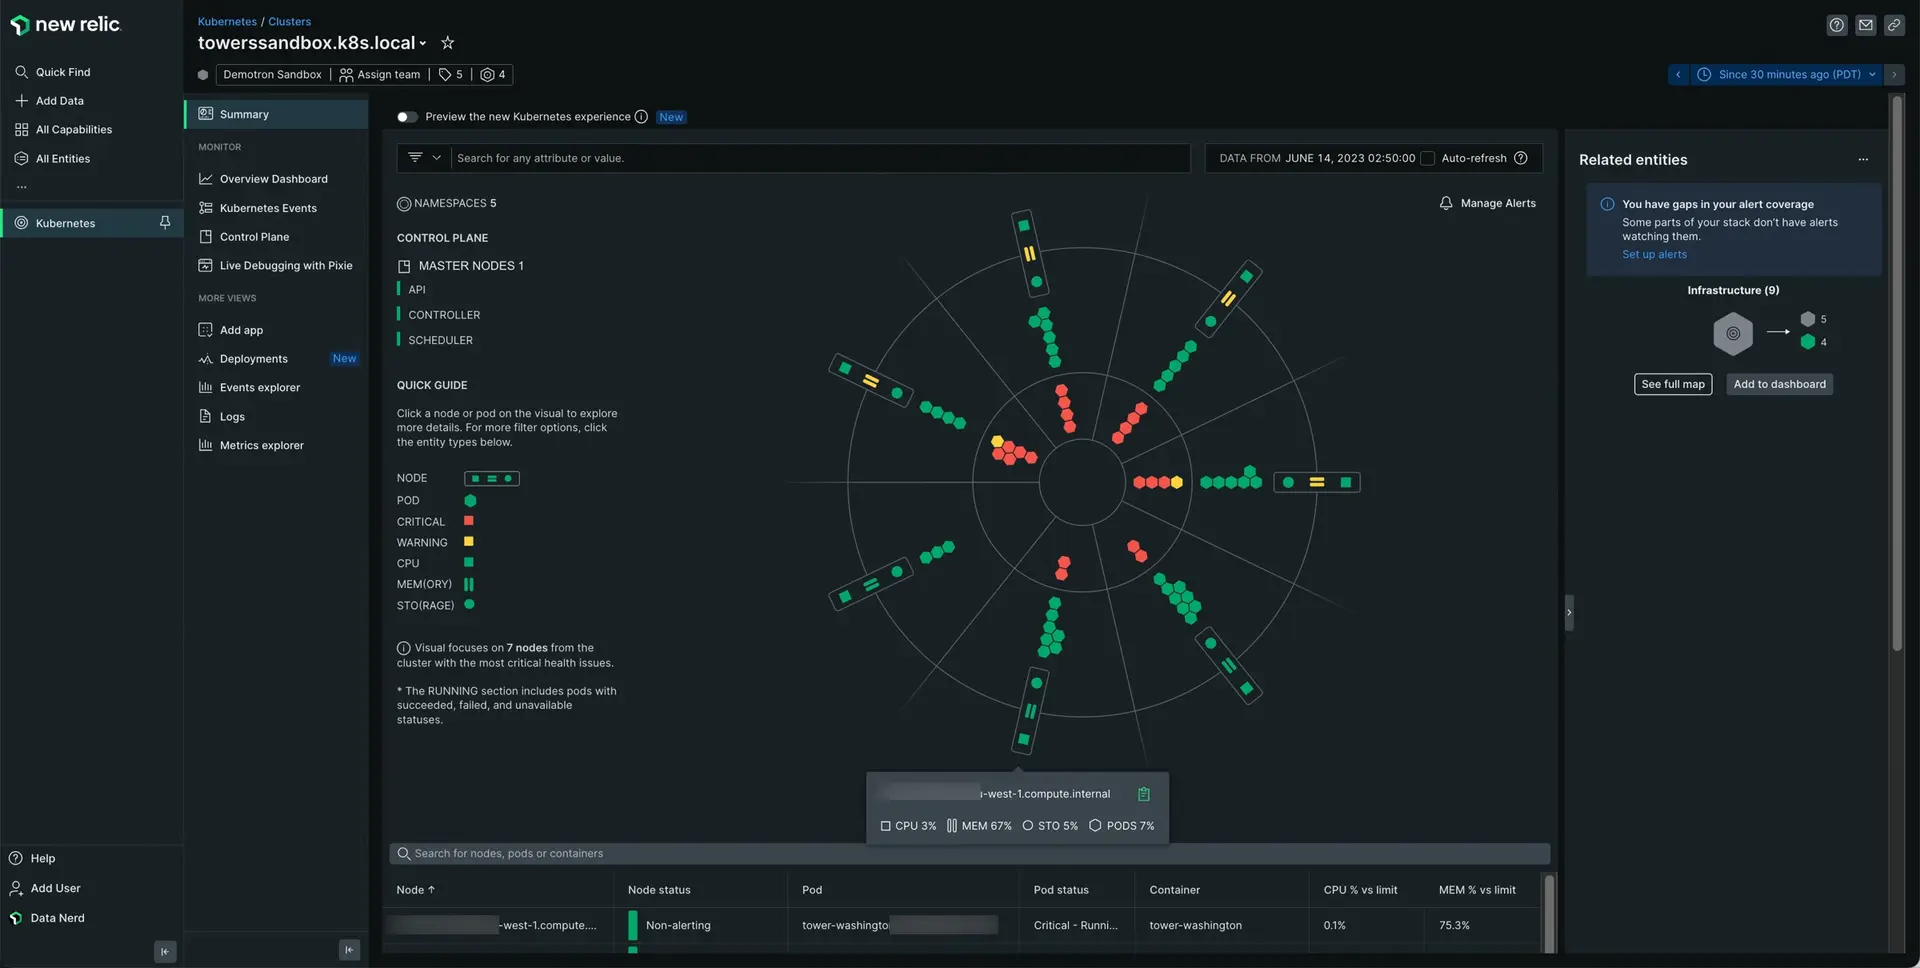Open tags showing count 5
Image resolution: width=1920 pixels, height=968 pixels.
450,75
